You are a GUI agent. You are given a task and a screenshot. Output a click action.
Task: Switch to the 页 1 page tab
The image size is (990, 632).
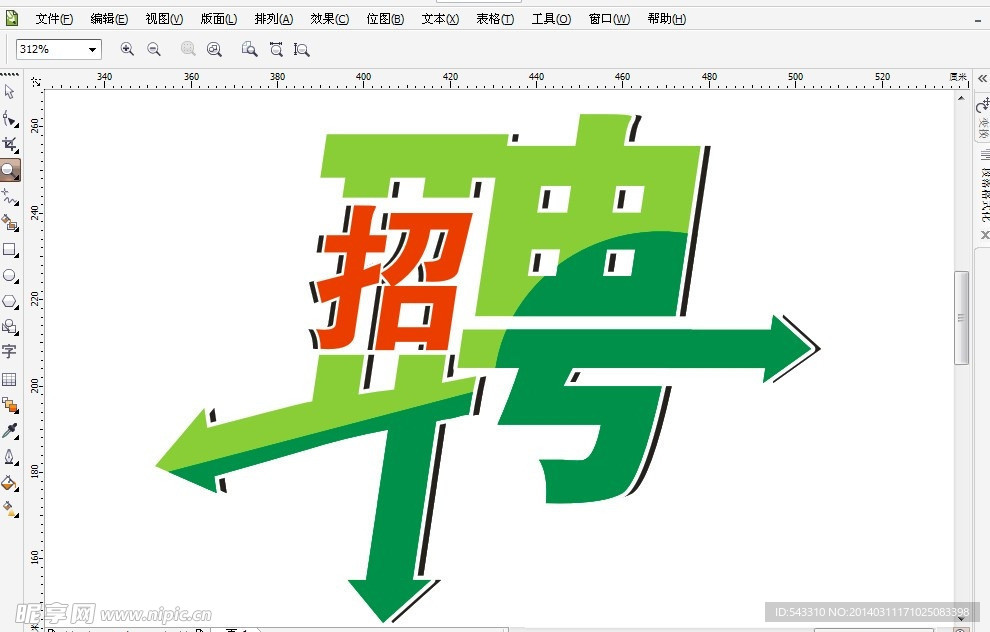237,628
